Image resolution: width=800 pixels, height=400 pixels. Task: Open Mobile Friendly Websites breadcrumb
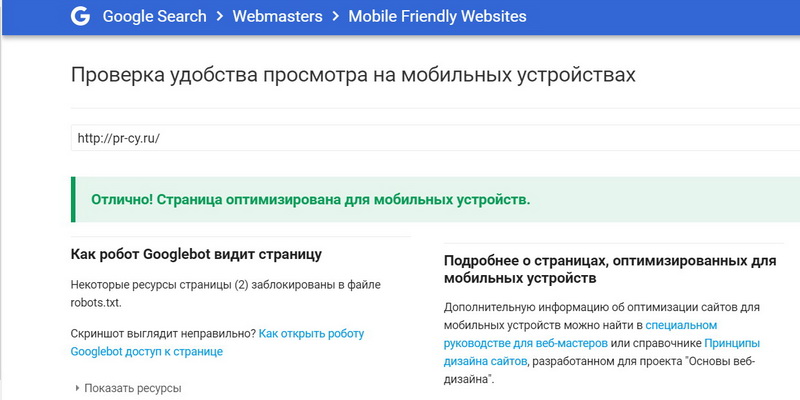(437, 16)
